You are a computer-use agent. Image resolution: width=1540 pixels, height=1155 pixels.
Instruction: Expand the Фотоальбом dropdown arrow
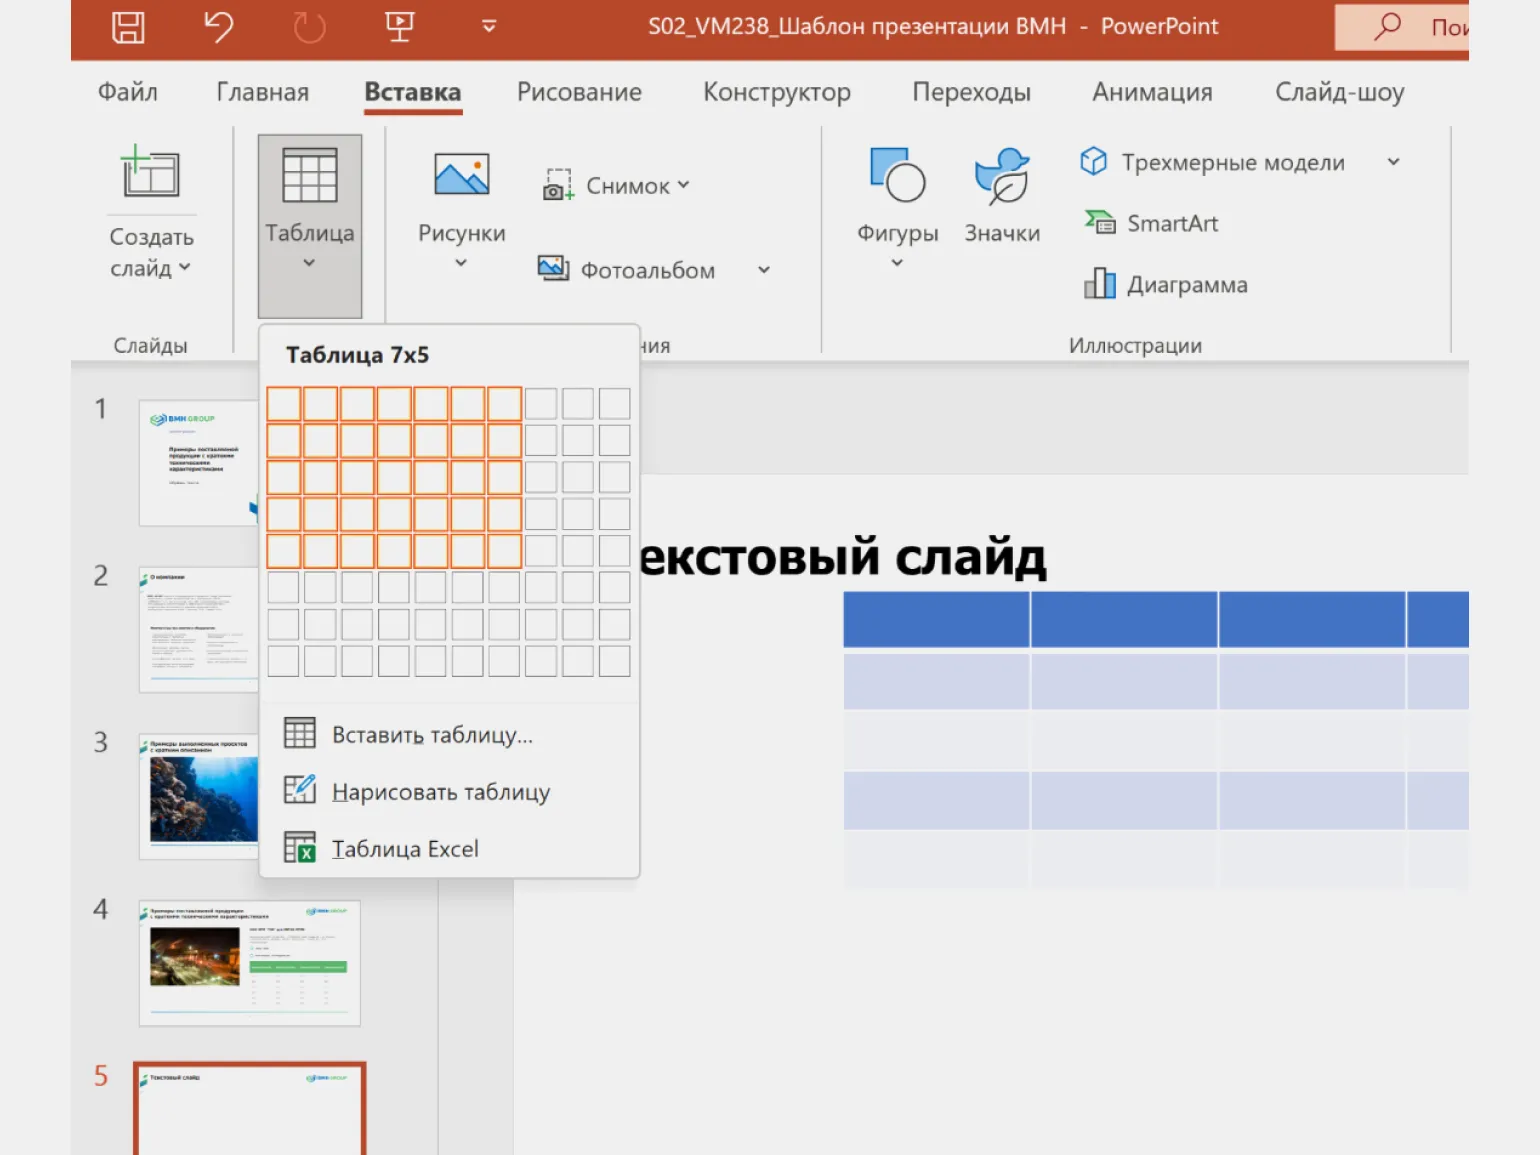pyautogui.click(x=764, y=270)
